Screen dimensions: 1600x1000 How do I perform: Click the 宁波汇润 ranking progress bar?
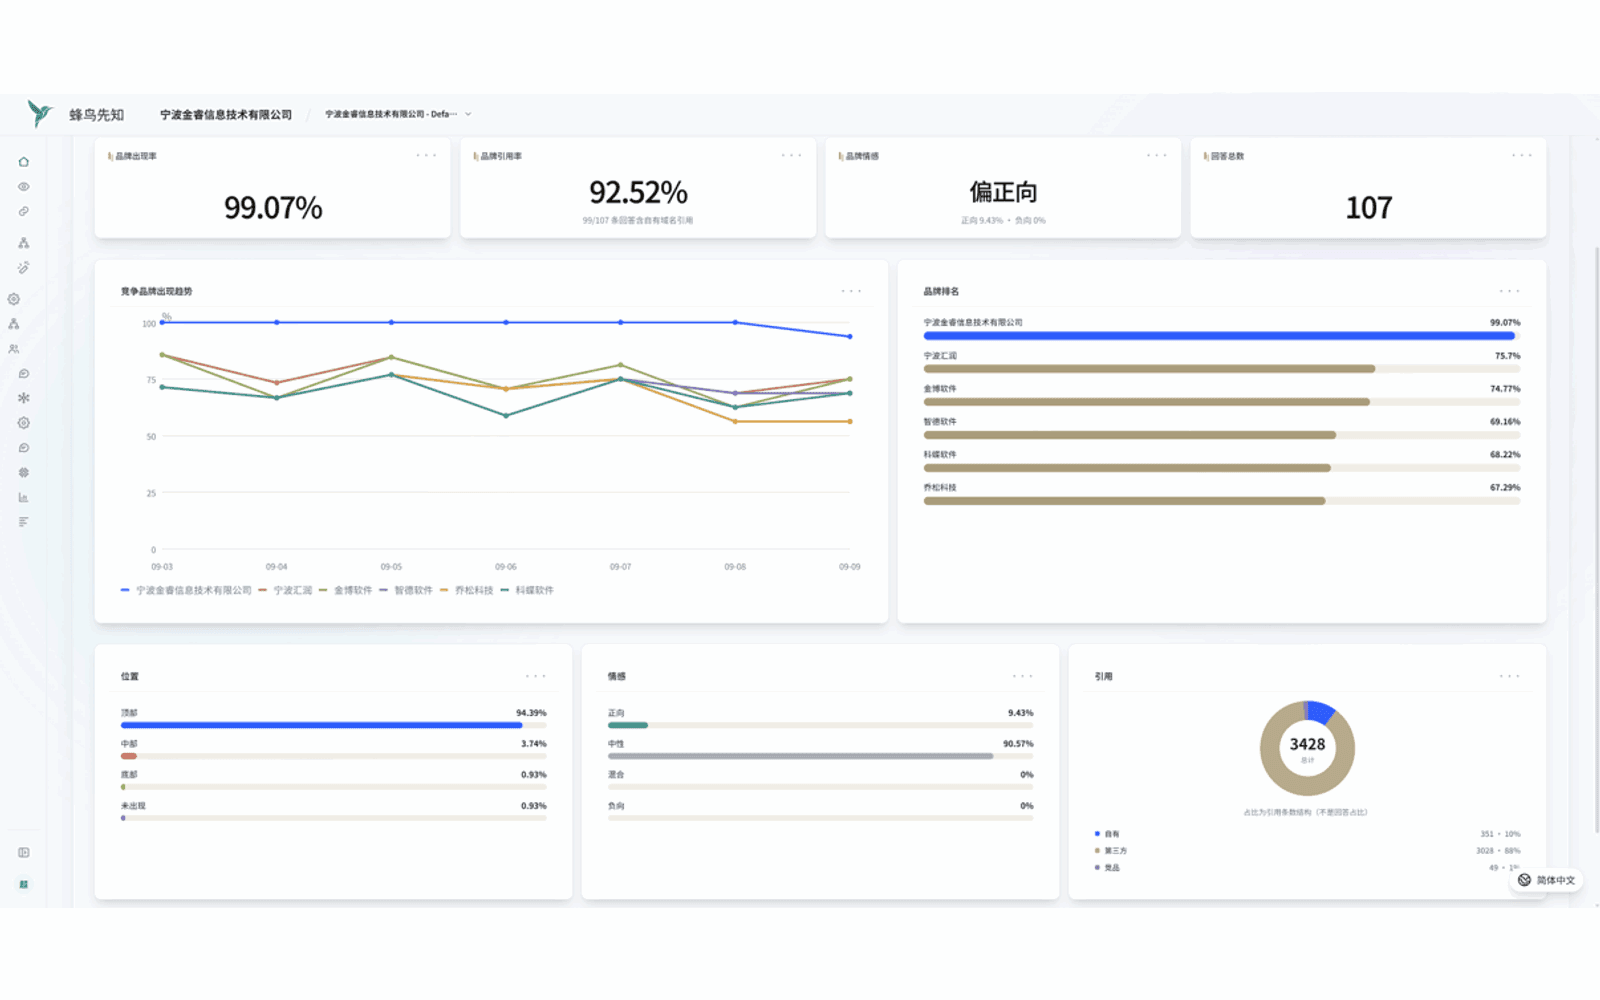tap(1222, 369)
